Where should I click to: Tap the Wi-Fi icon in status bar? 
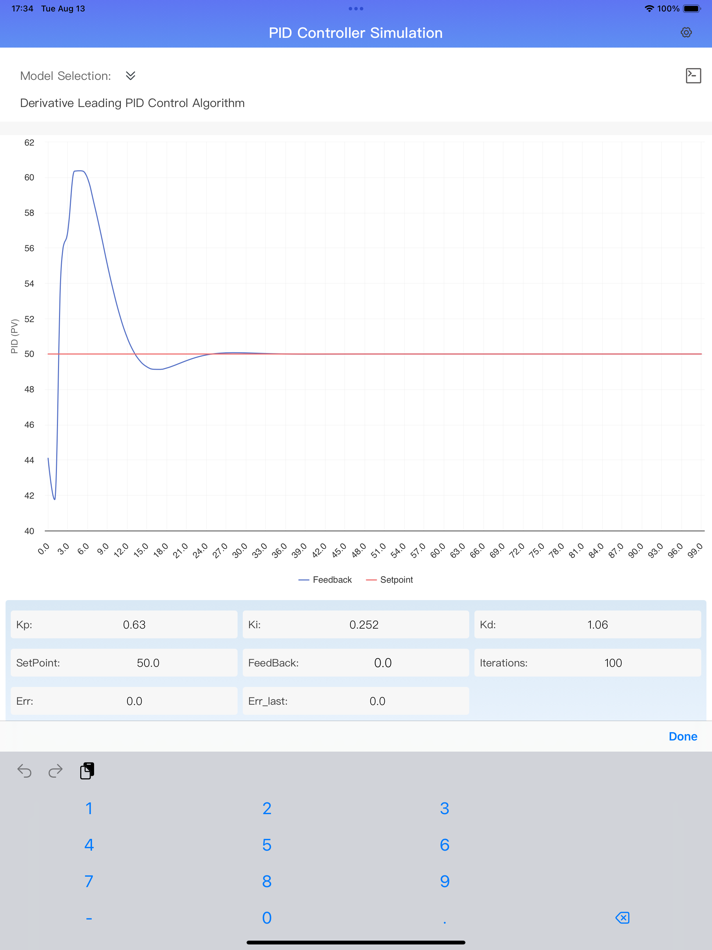pyautogui.click(x=649, y=8)
